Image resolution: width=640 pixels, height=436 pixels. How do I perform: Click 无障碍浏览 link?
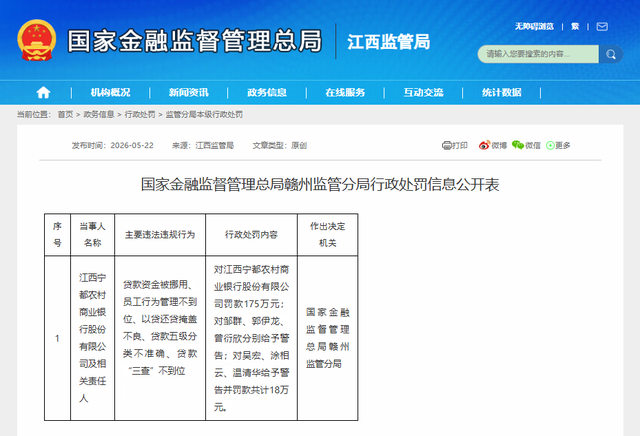pos(534,27)
